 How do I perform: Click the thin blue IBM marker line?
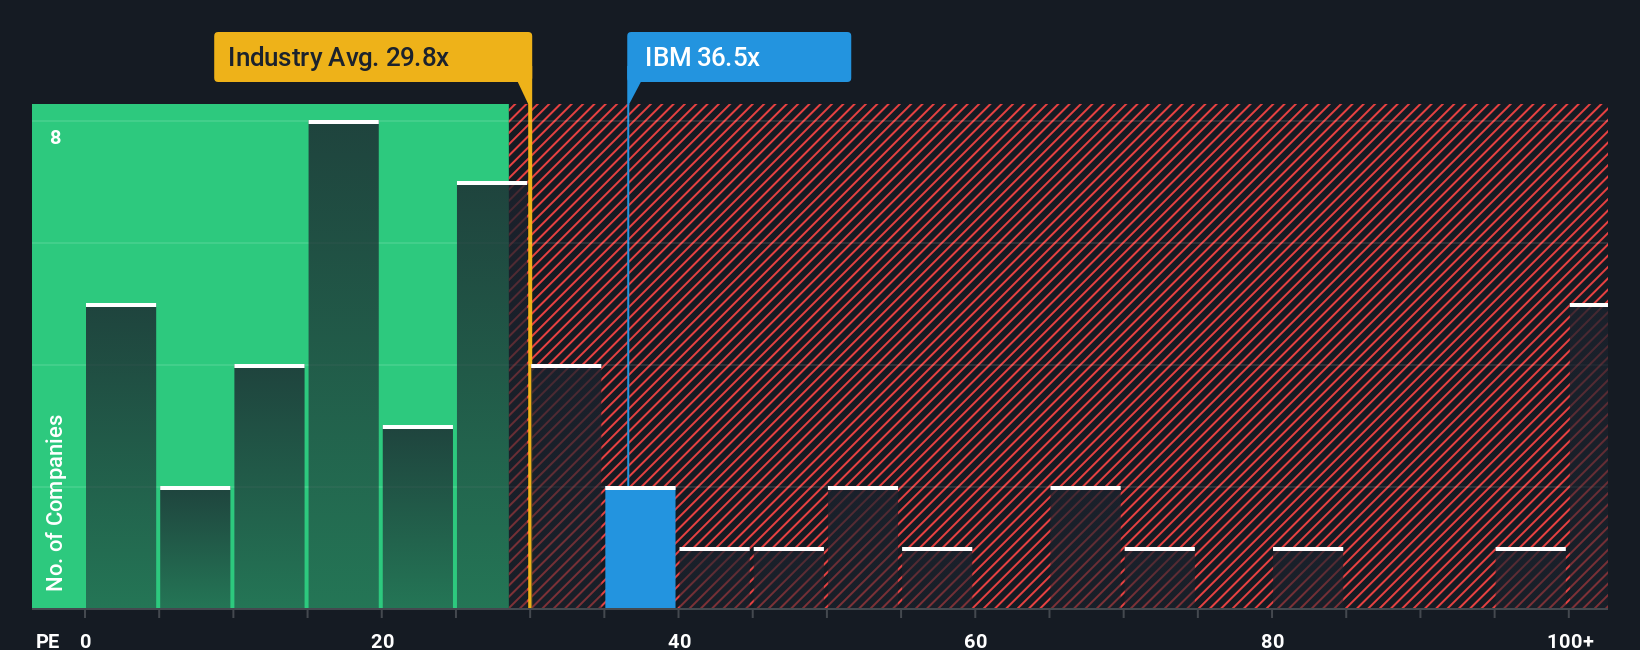click(628, 295)
